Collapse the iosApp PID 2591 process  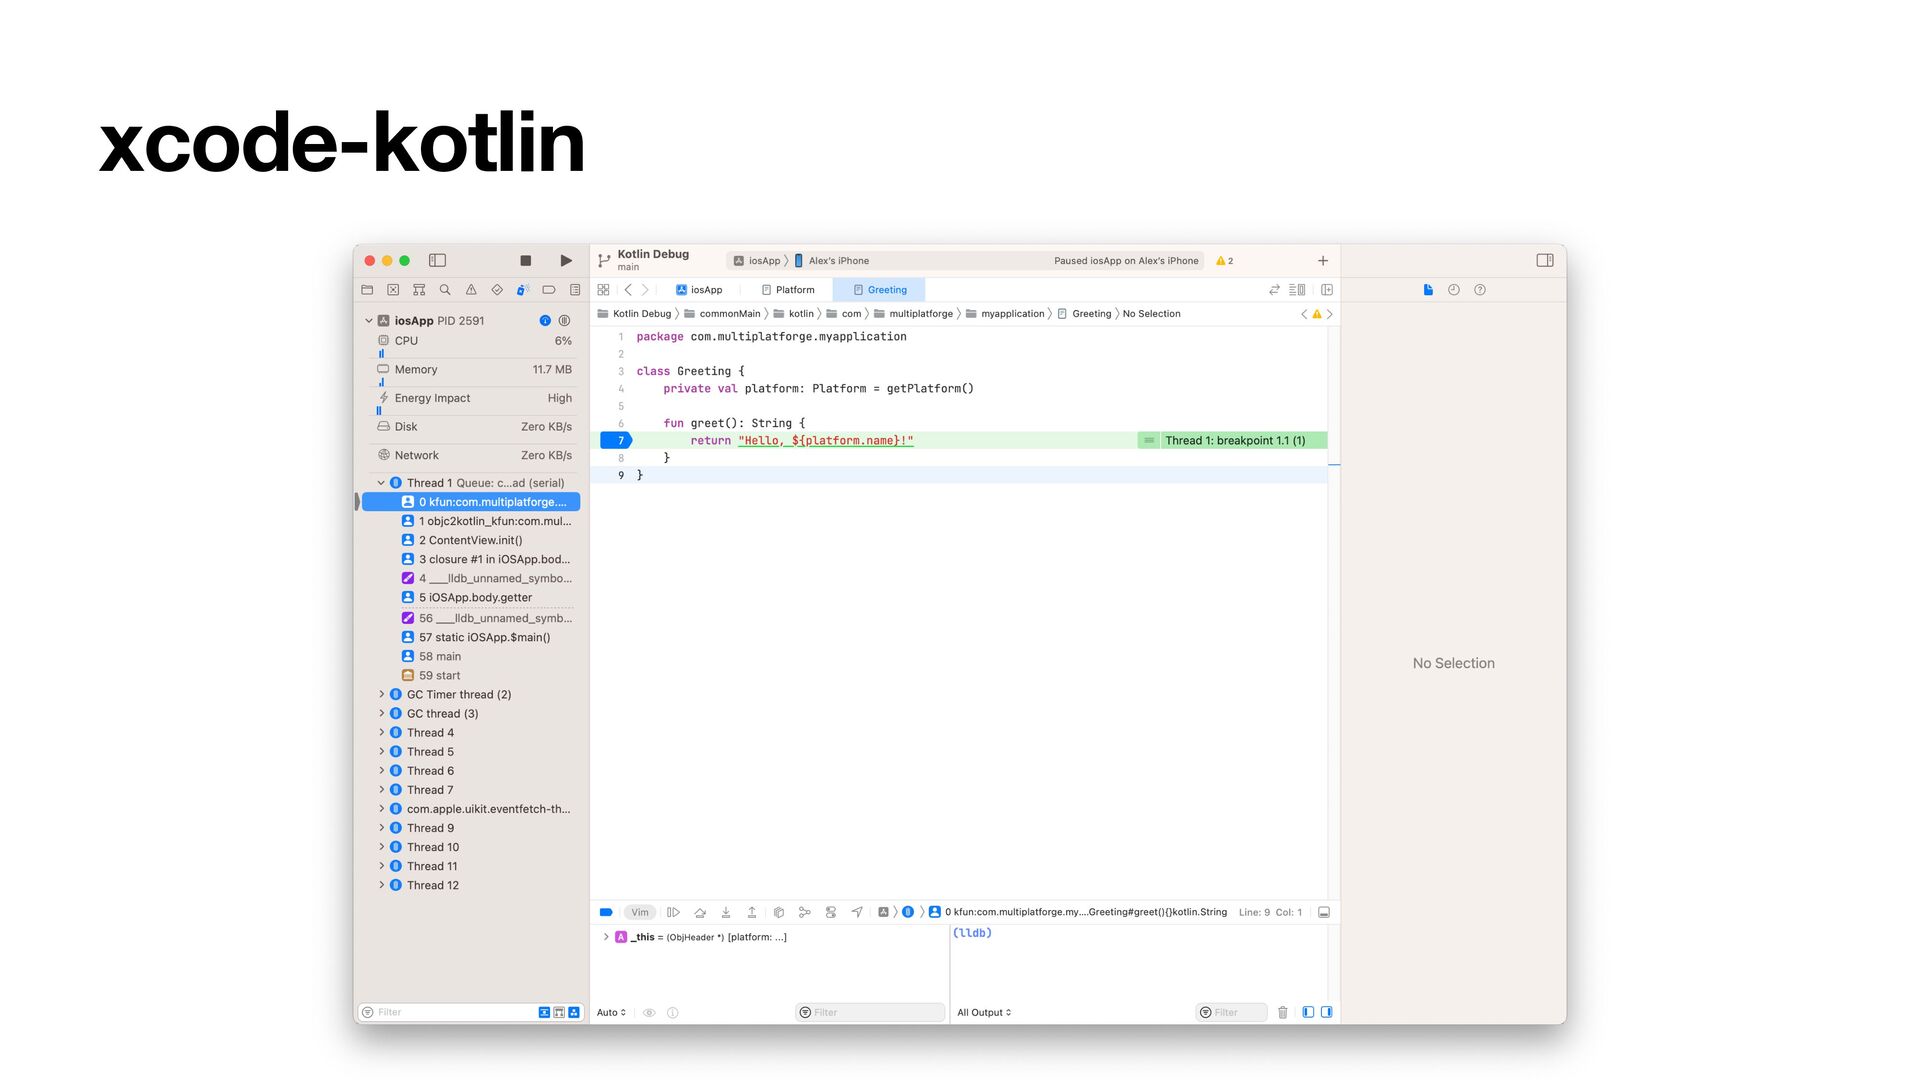[x=368, y=321]
